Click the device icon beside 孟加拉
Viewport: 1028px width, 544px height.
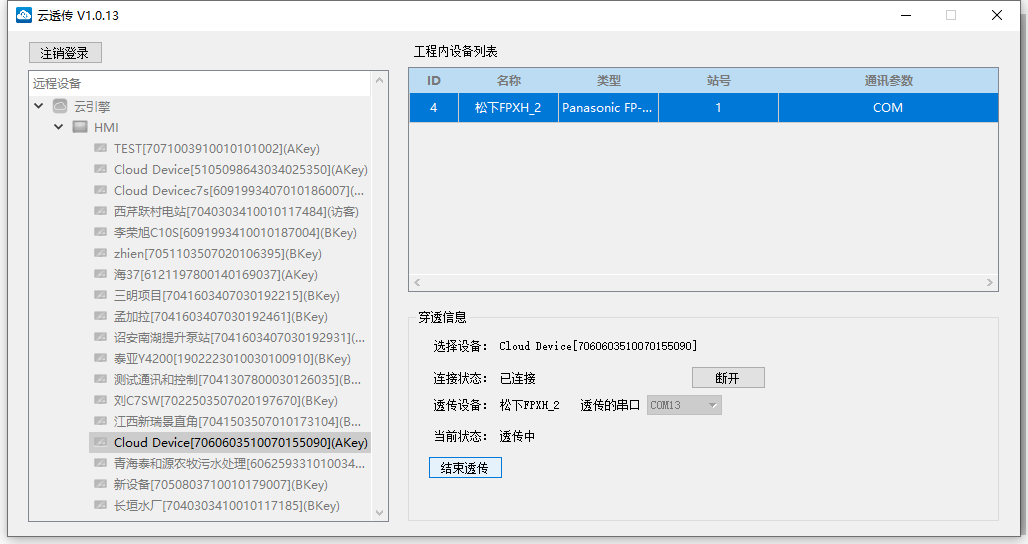[100, 316]
